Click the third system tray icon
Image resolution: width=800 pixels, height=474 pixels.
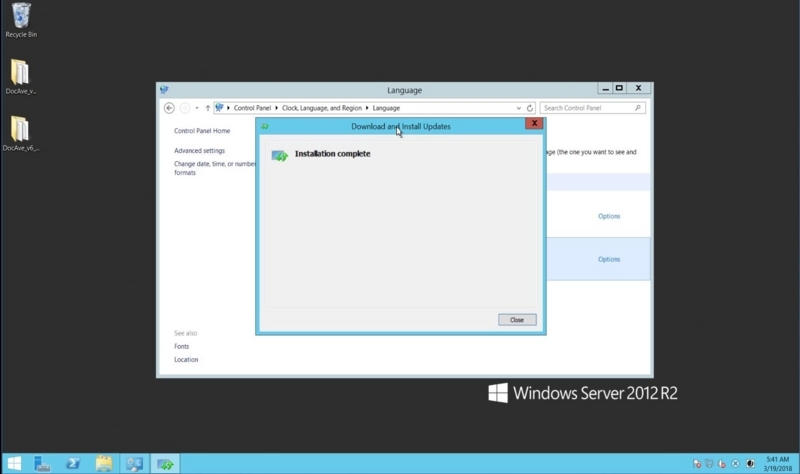point(722,463)
